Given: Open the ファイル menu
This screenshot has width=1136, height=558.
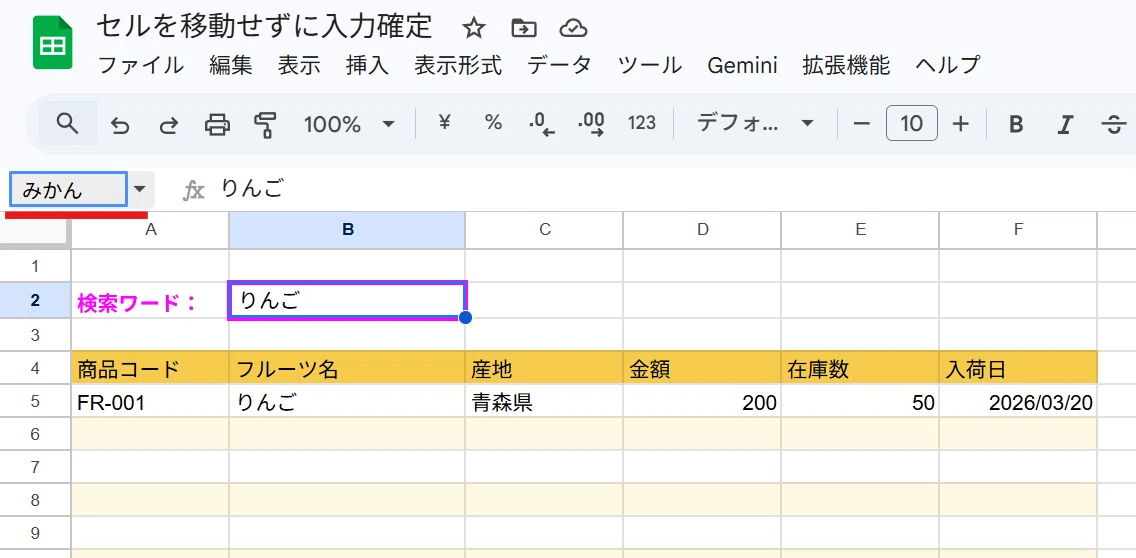Looking at the screenshot, I should (x=141, y=65).
